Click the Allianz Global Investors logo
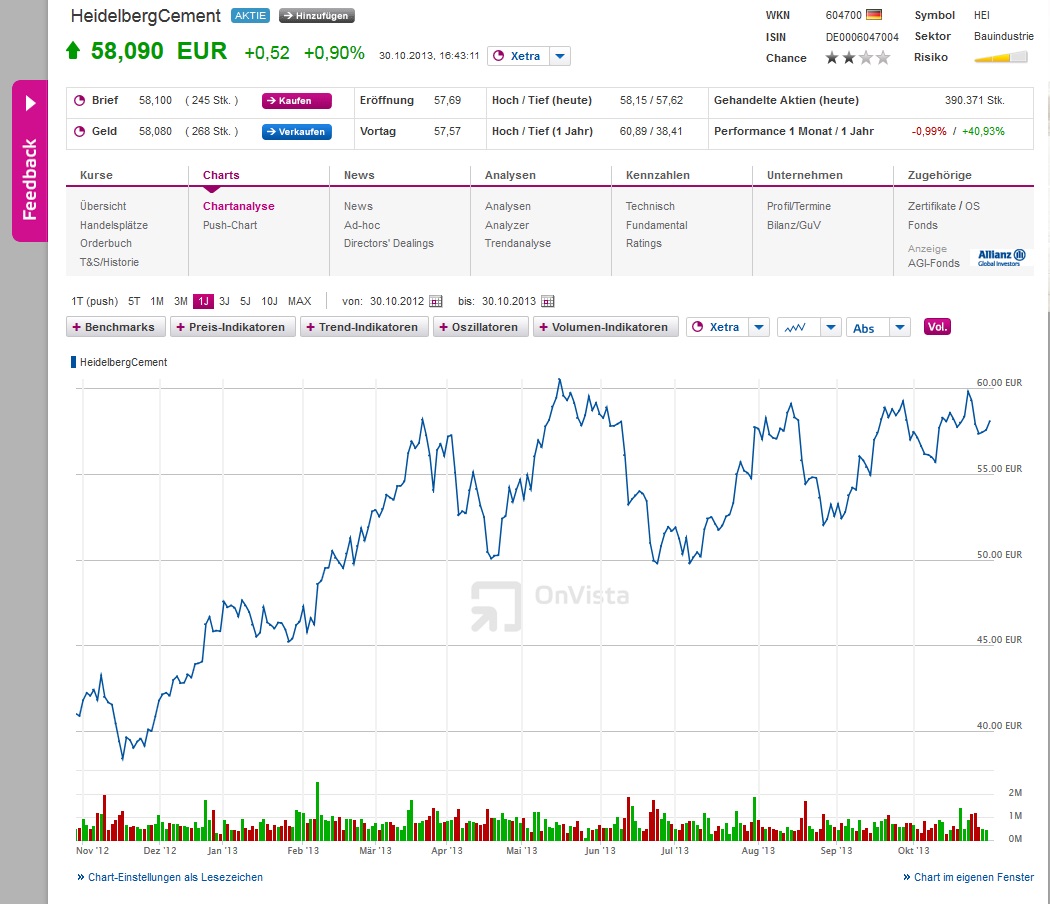 click(1001, 257)
